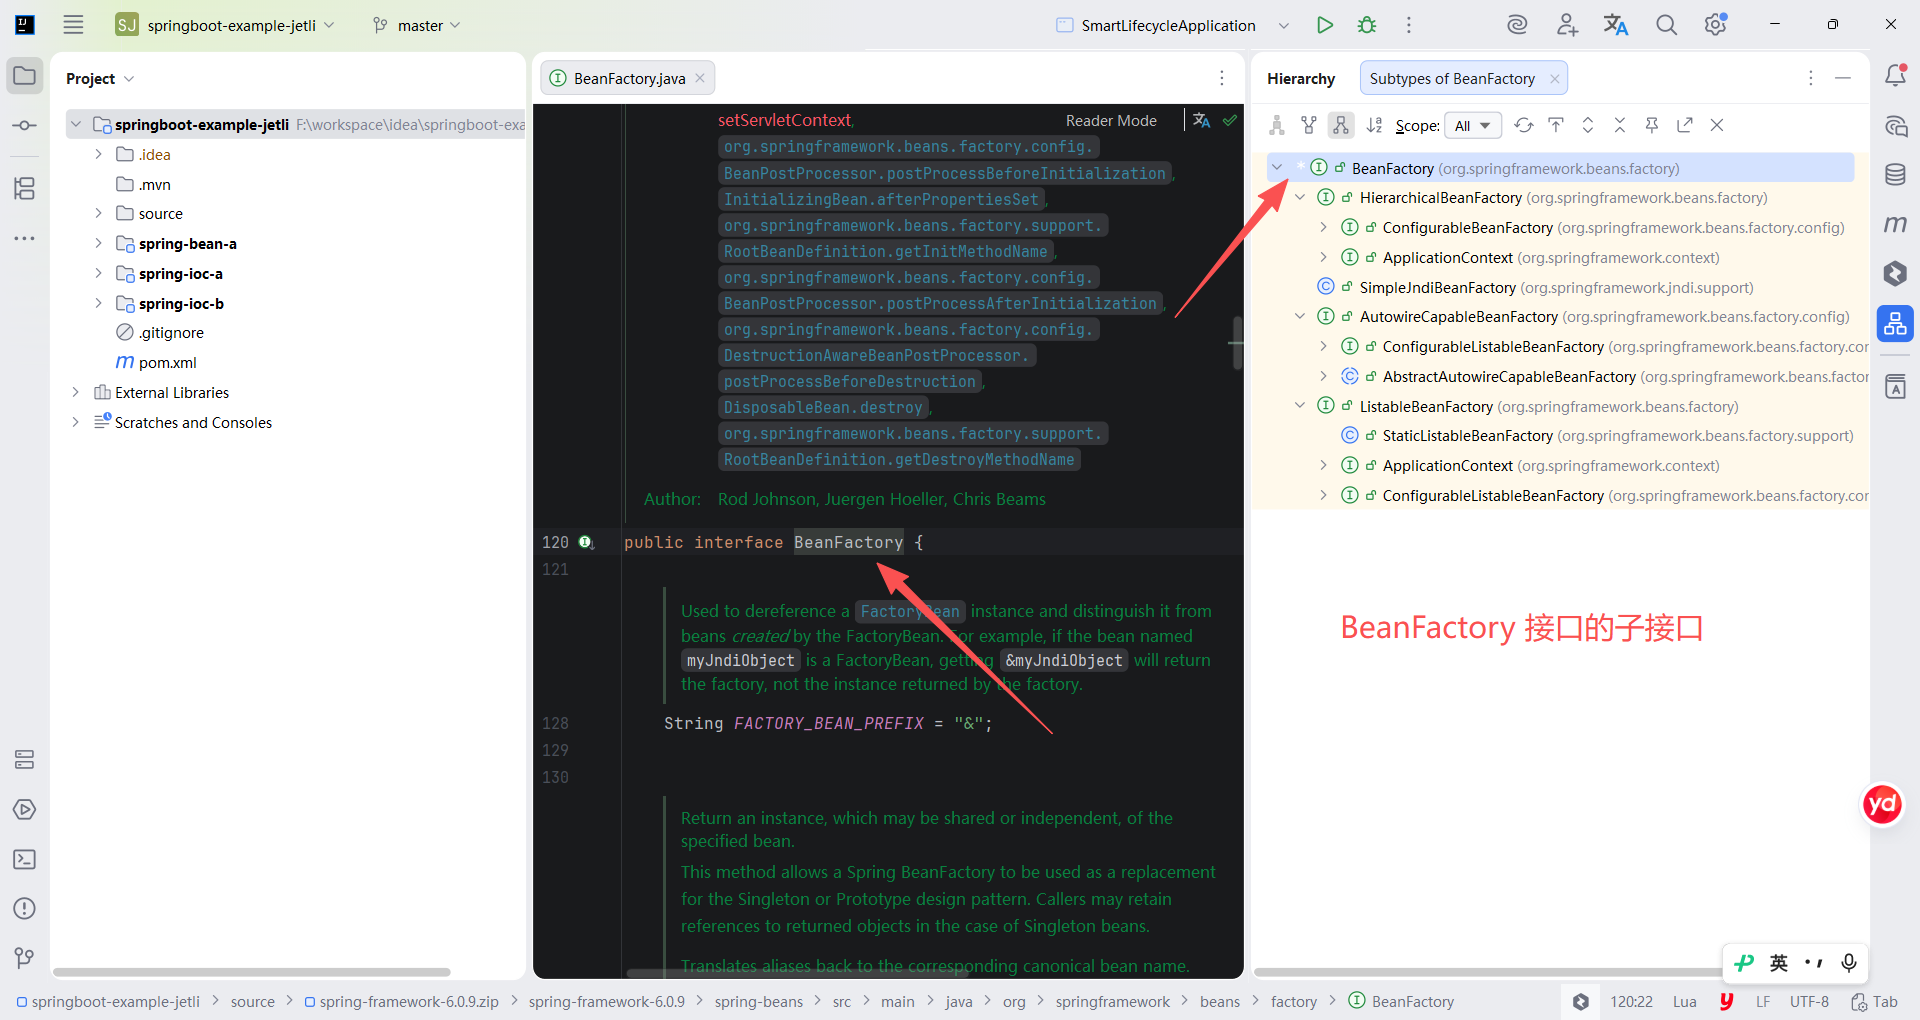Close the Subtypes of BeanFactory tab
The width and height of the screenshot is (1920, 1020).
(x=1554, y=79)
